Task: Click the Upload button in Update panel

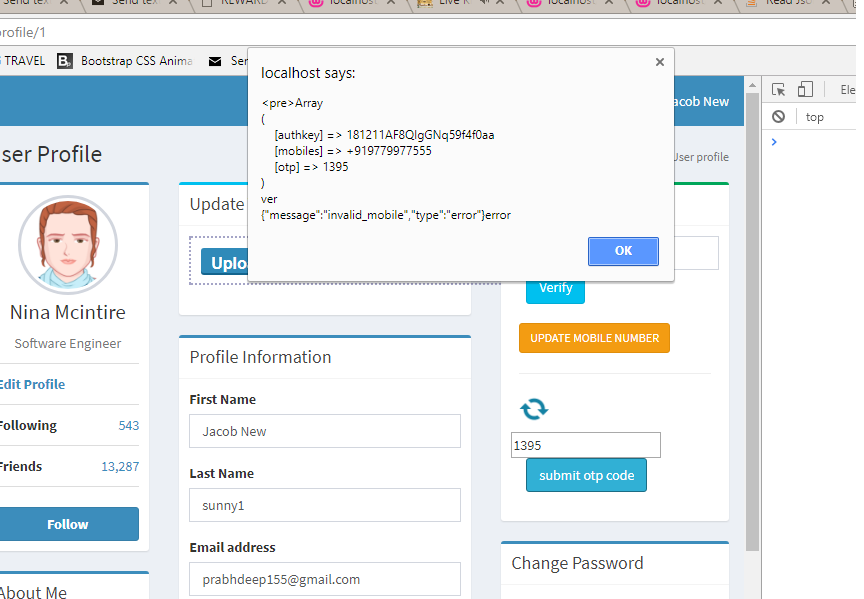Action: pos(225,263)
